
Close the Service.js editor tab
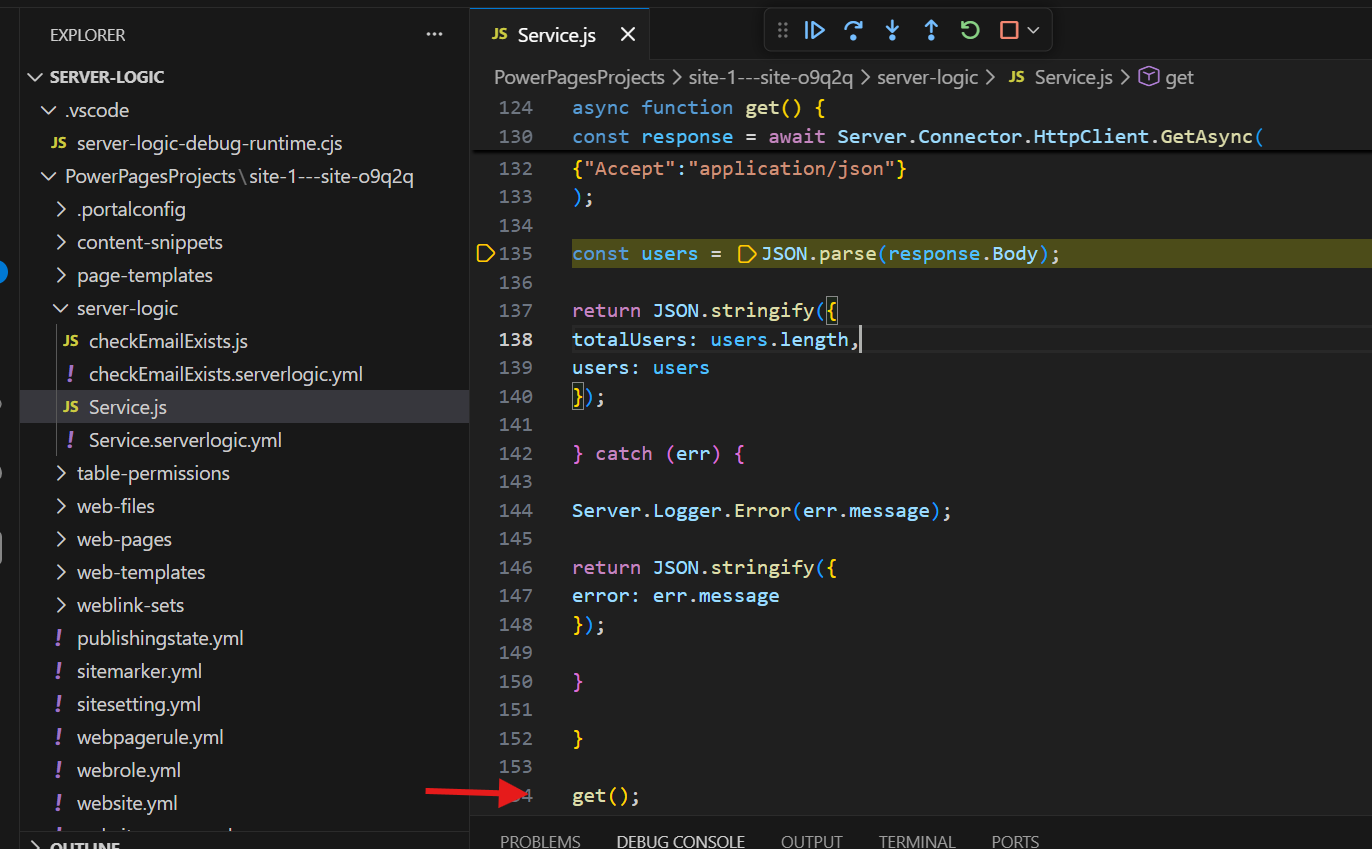coord(628,35)
